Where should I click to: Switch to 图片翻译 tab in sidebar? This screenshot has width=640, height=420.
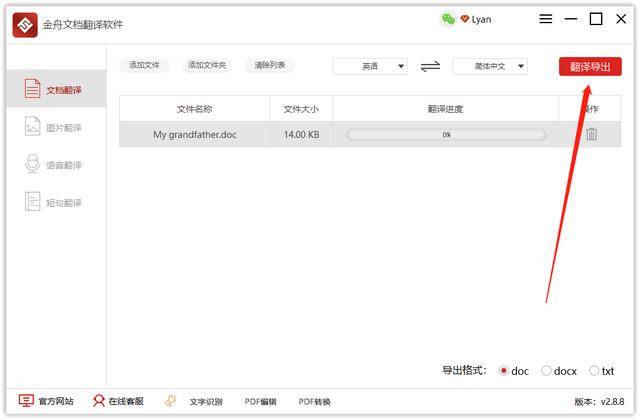(55, 128)
